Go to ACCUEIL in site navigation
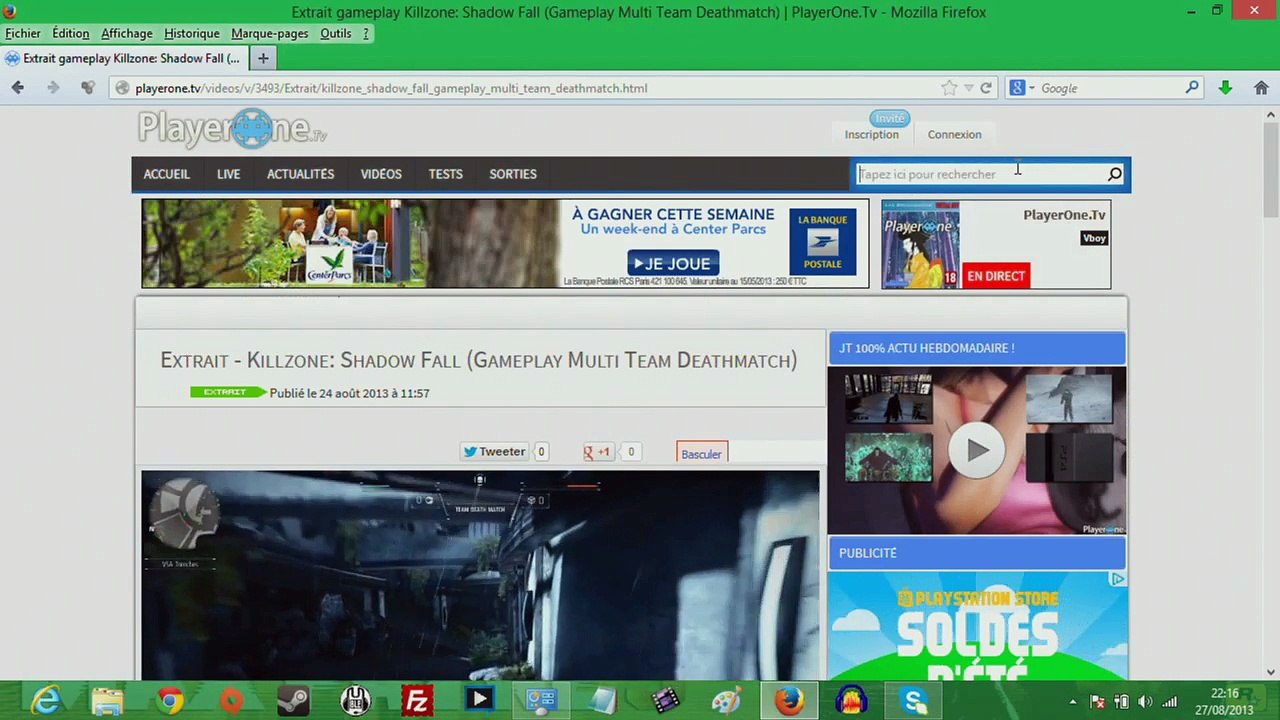 [166, 174]
